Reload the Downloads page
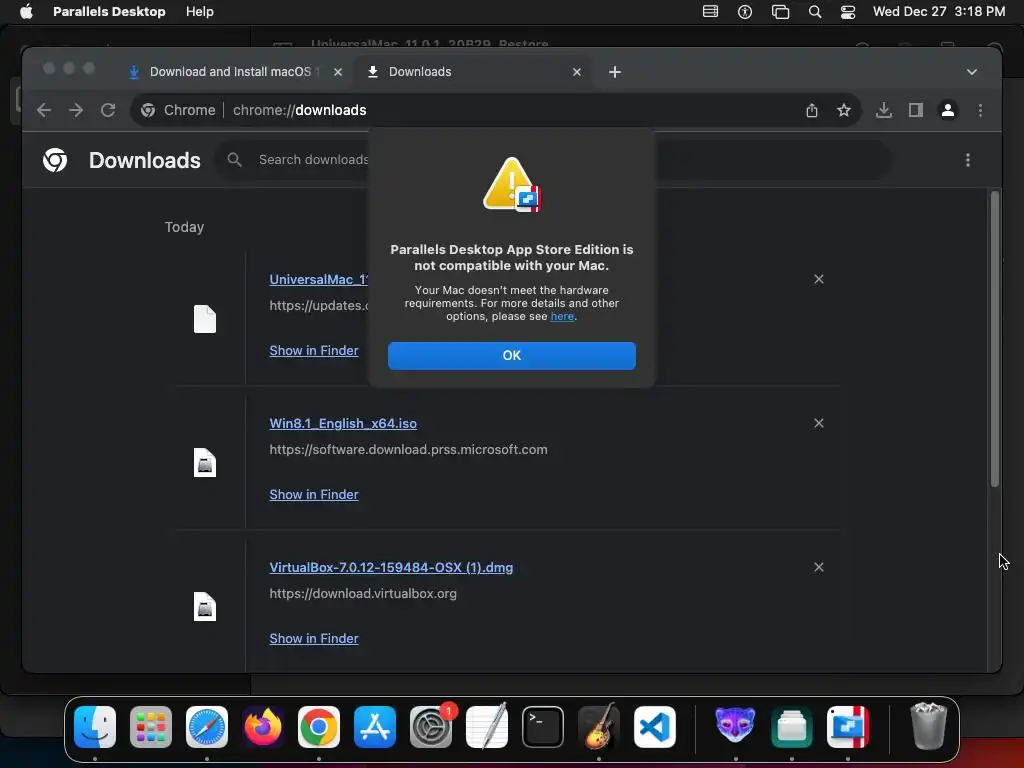 click(x=108, y=110)
